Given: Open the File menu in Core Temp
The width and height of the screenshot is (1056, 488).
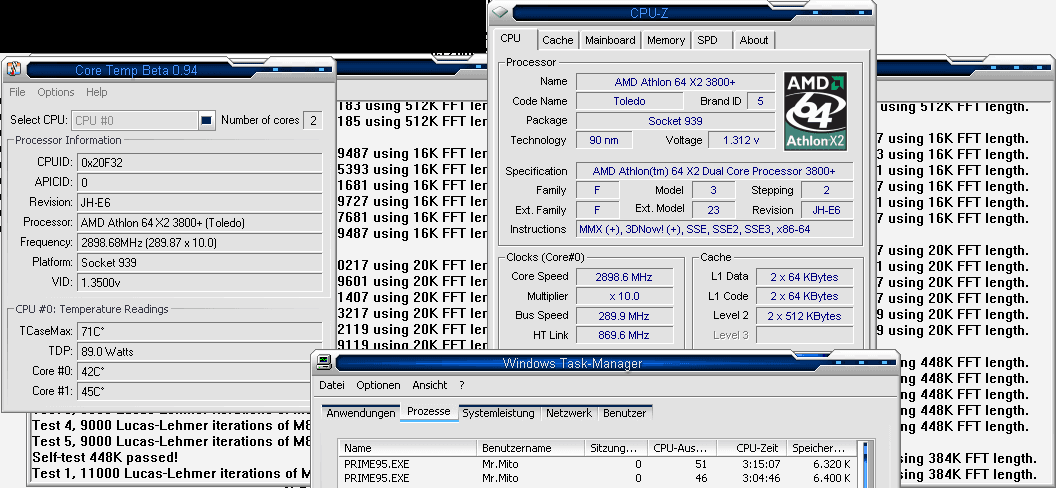Looking at the screenshot, I should 18,92.
